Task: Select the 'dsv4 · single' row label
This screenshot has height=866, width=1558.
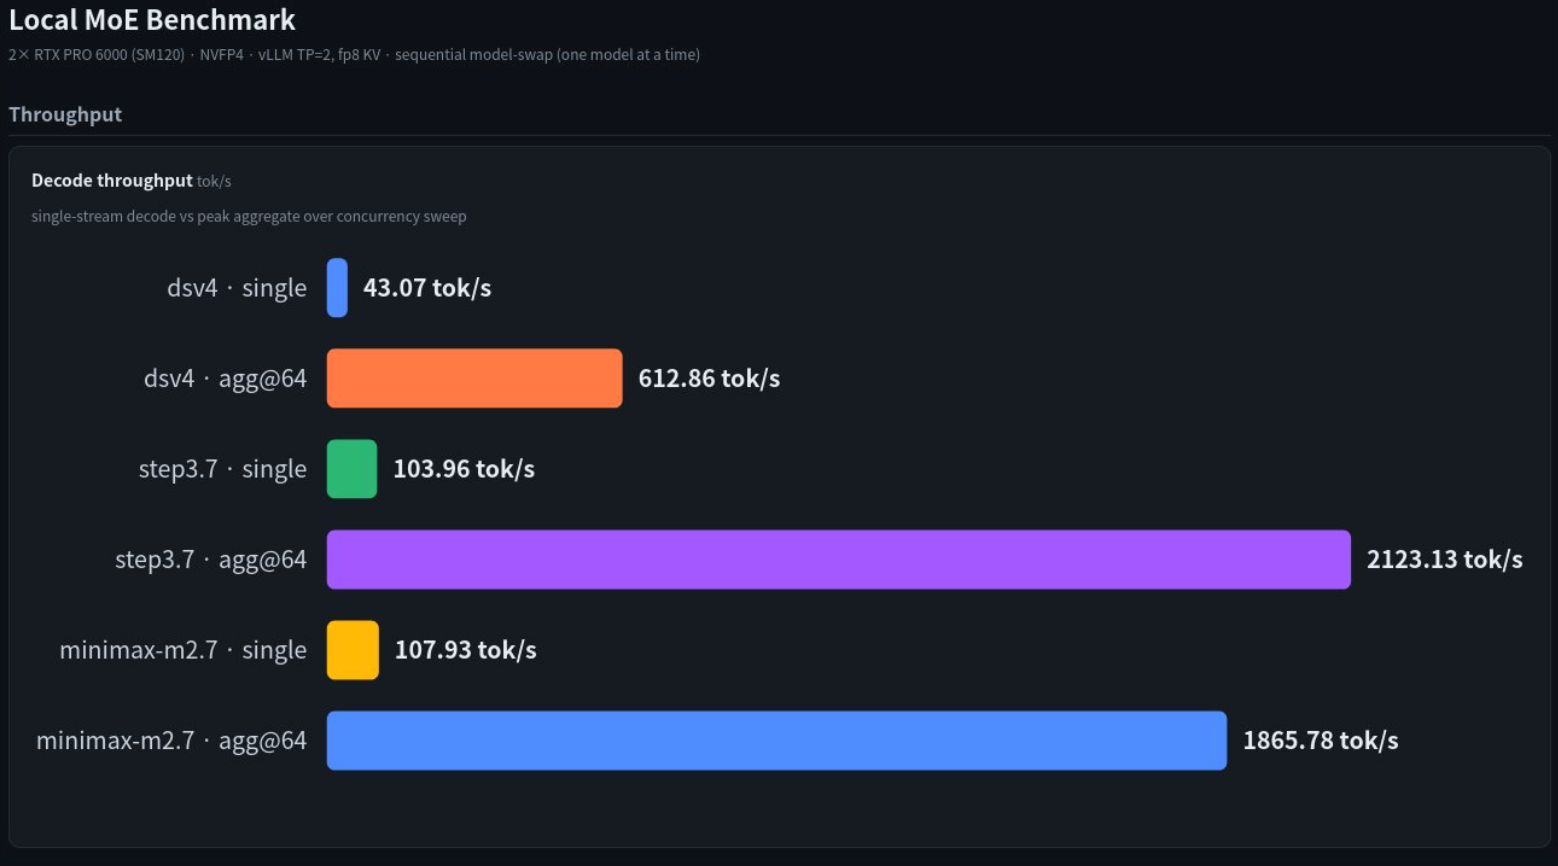Action: point(237,288)
